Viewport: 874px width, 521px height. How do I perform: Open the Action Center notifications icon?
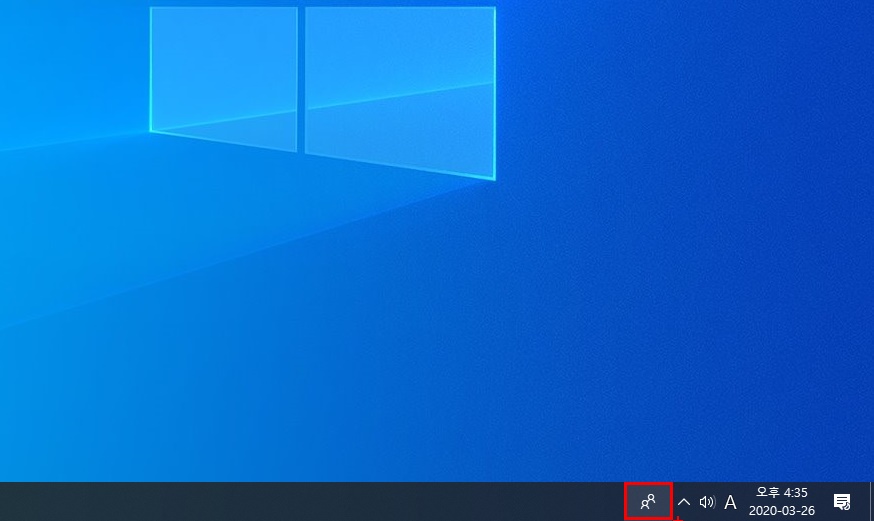[842, 502]
